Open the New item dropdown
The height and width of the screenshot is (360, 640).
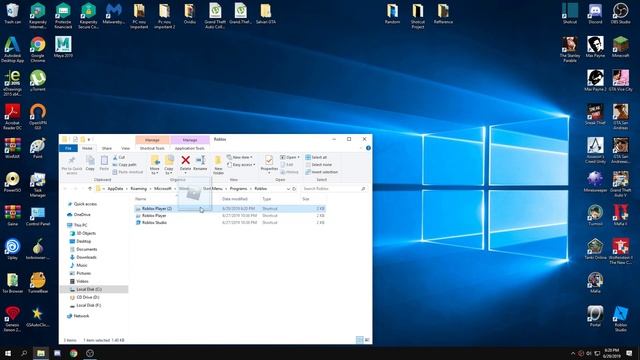pos(240,157)
